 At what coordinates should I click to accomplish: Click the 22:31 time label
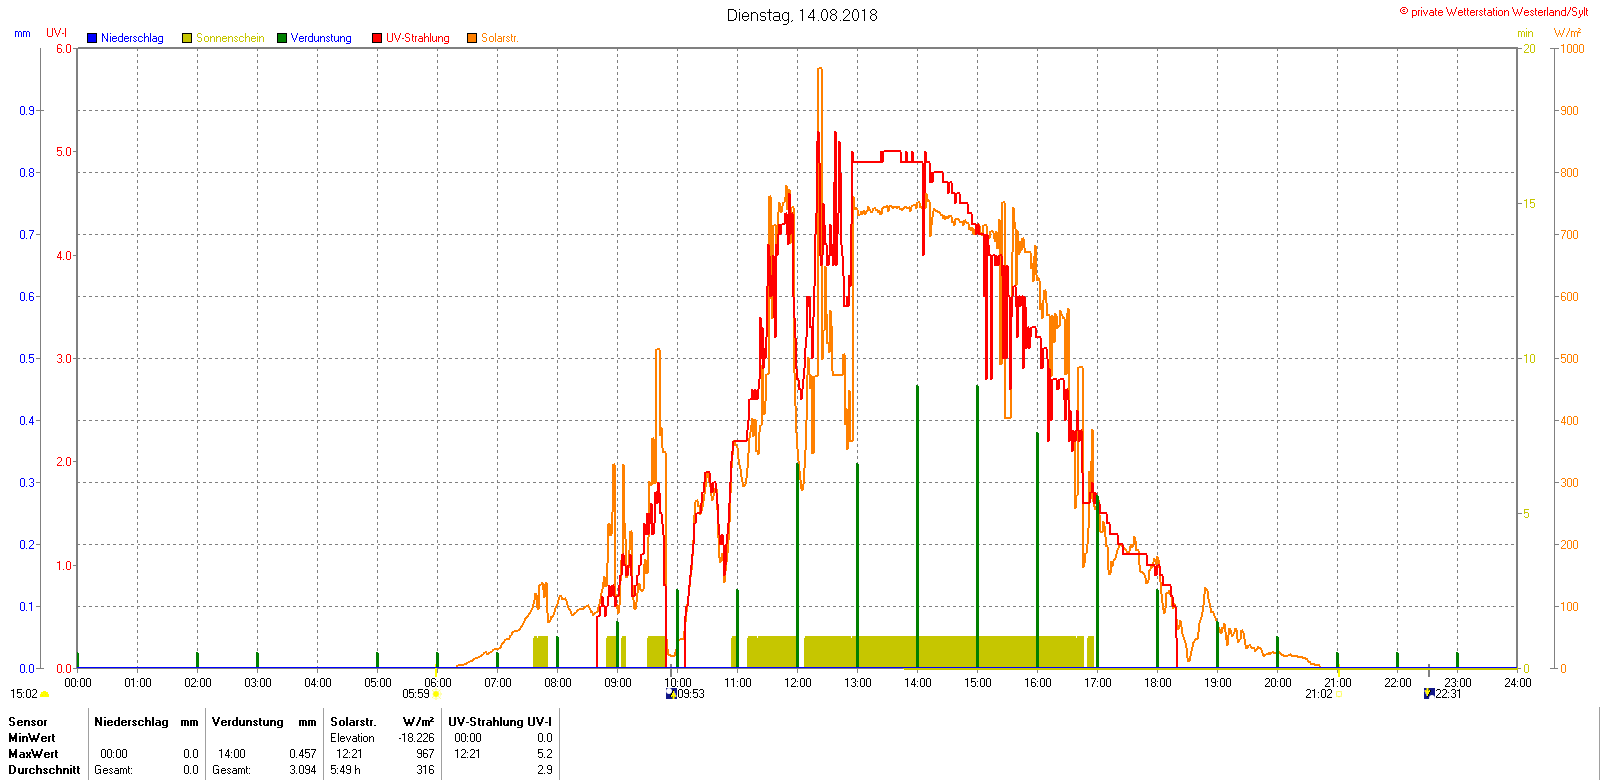click(x=1448, y=694)
